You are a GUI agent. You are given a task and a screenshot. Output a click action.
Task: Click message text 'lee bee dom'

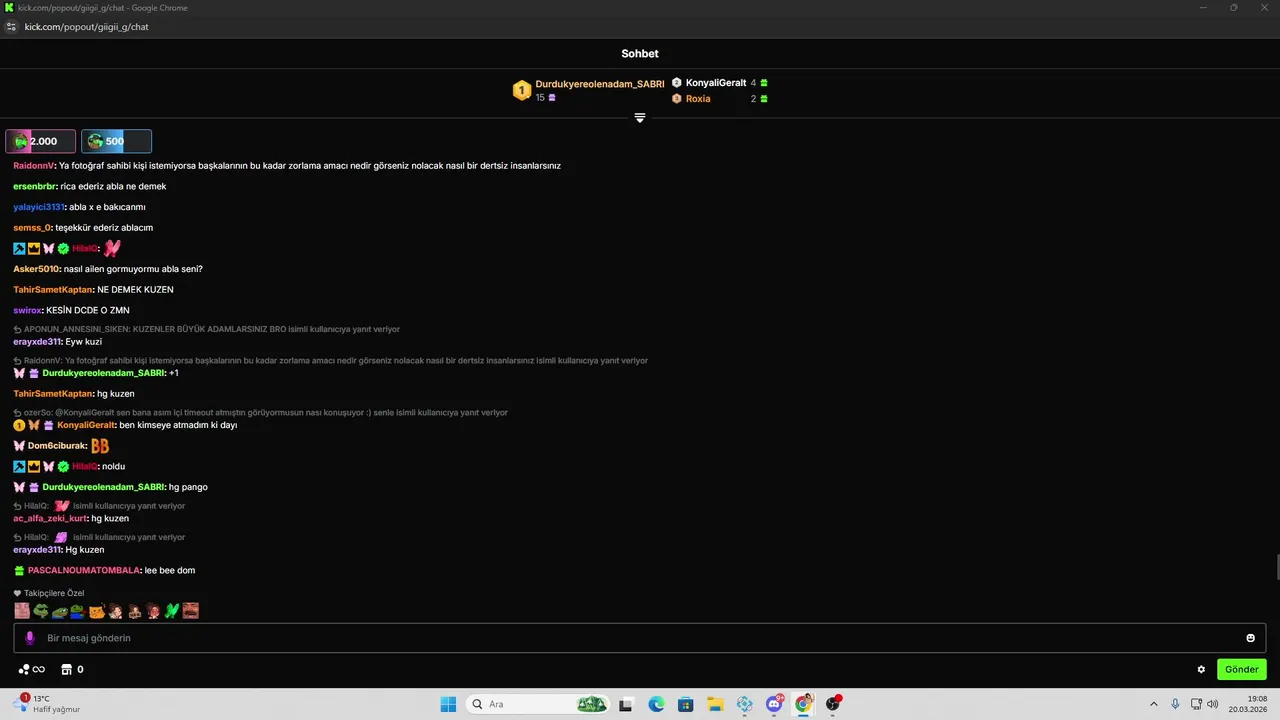coord(170,571)
